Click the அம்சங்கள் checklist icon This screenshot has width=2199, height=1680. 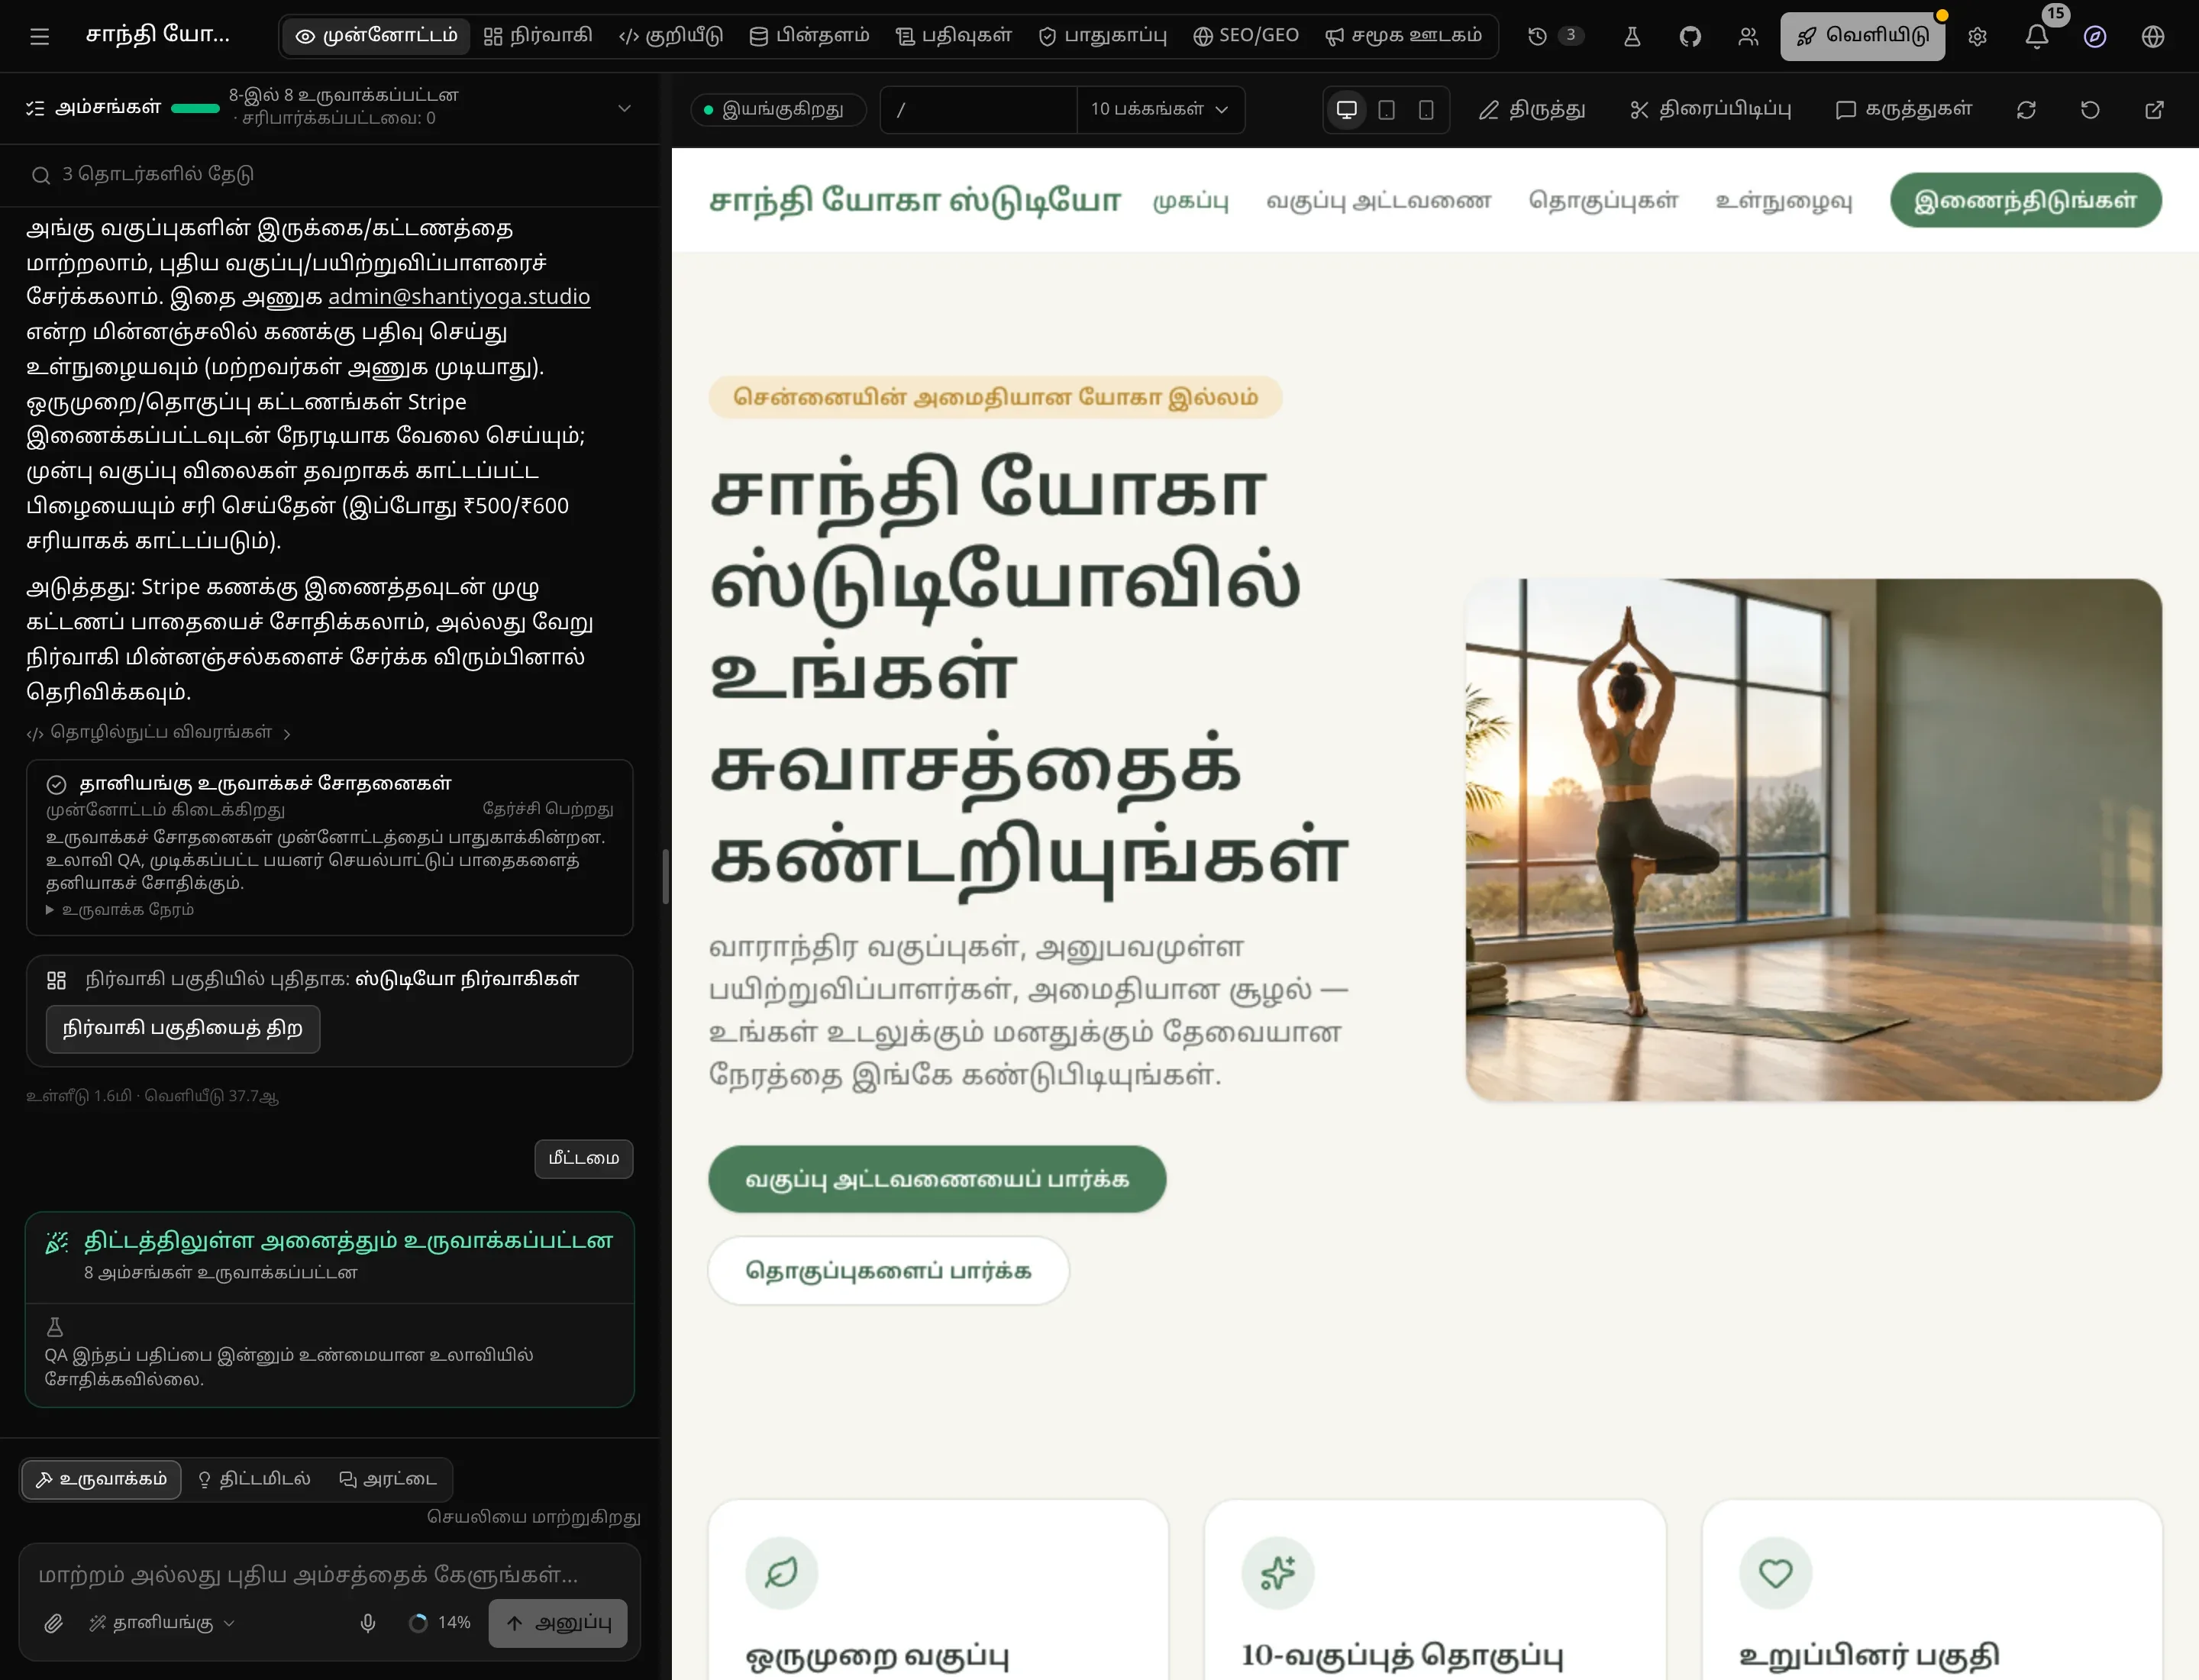click(35, 108)
